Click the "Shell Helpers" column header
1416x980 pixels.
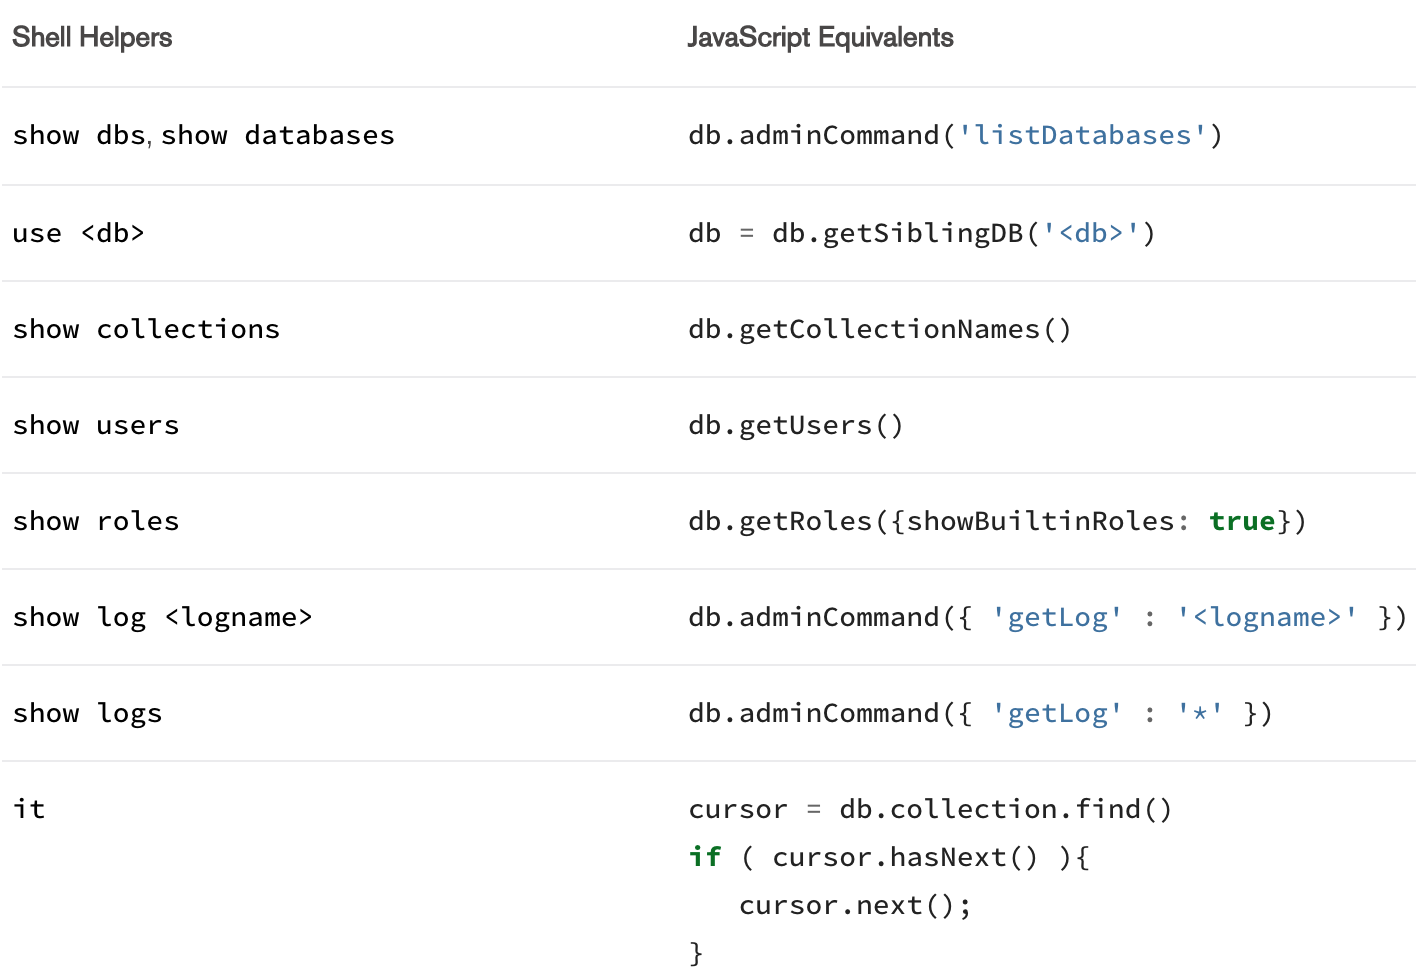tap(92, 38)
